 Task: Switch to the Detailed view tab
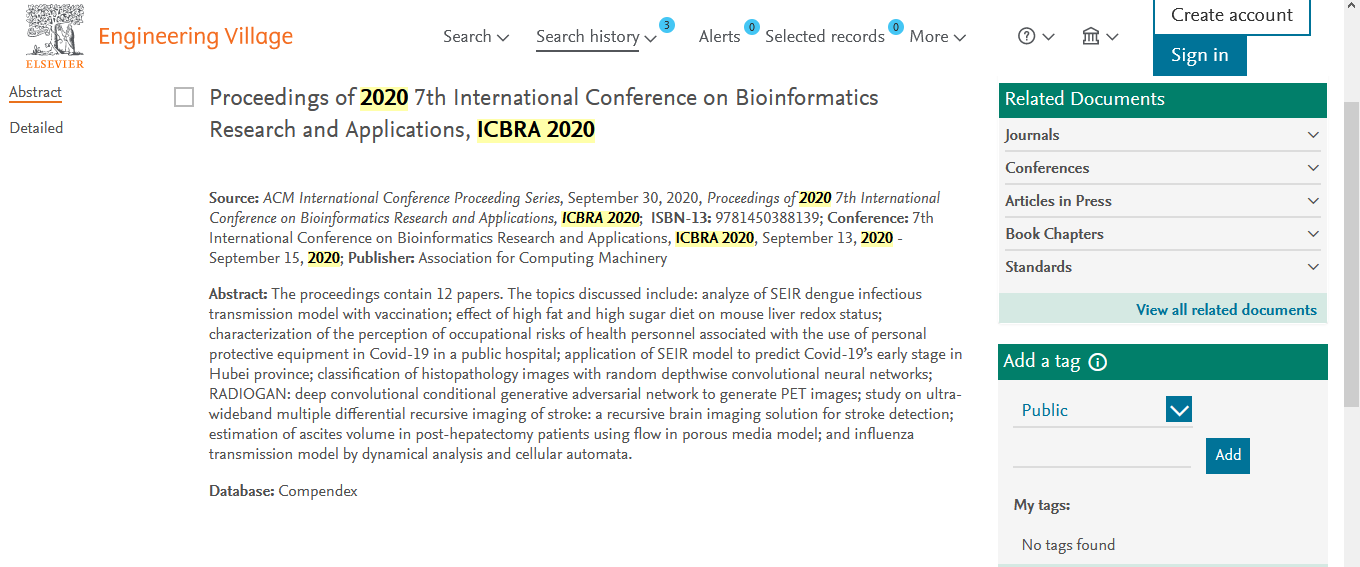(x=36, y=128)
